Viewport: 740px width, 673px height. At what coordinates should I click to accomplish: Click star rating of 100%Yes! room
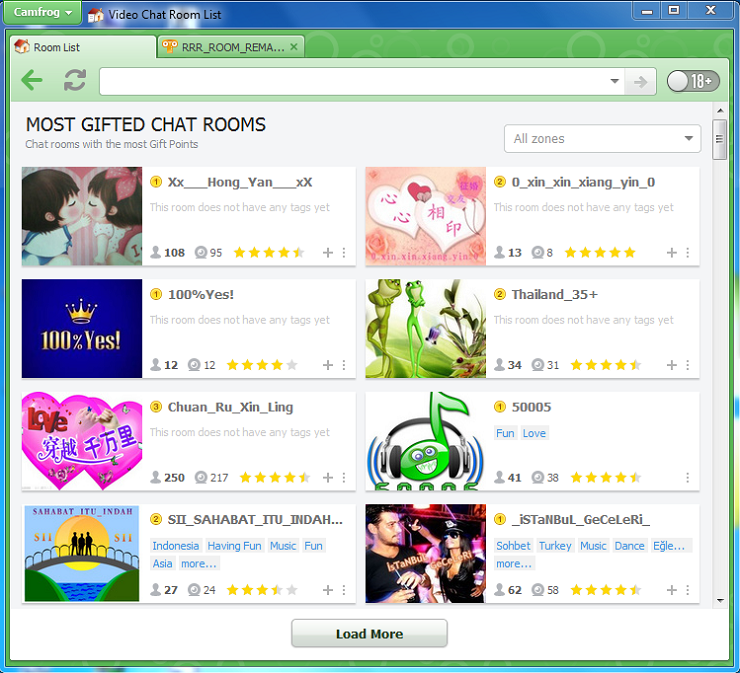[262, 365]
